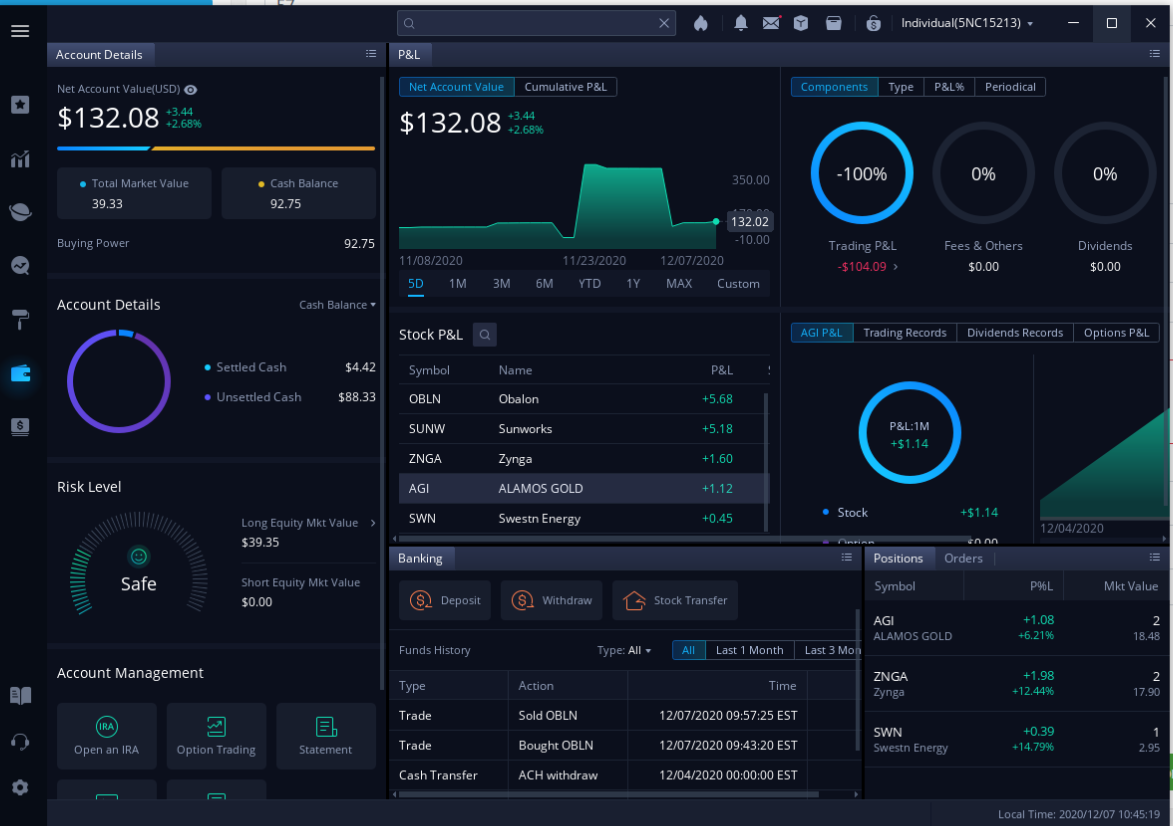Screen dimensions: 1173x826
Task: Open the Cash Balance dropdown
Action: click(x=337, y=305)
